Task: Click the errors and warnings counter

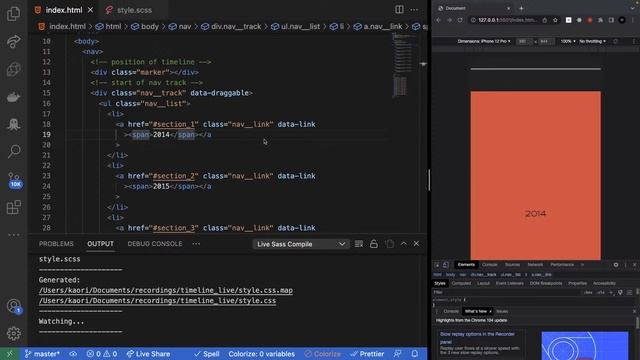Action: [102, 354]
